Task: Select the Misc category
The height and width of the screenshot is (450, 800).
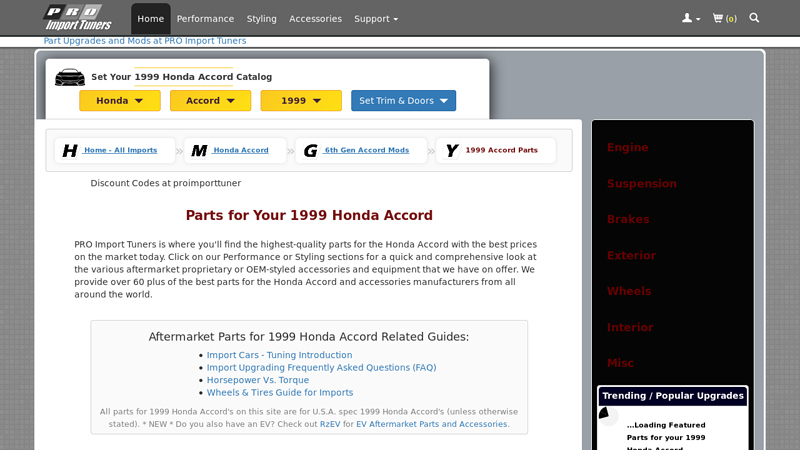Action: 620,363
